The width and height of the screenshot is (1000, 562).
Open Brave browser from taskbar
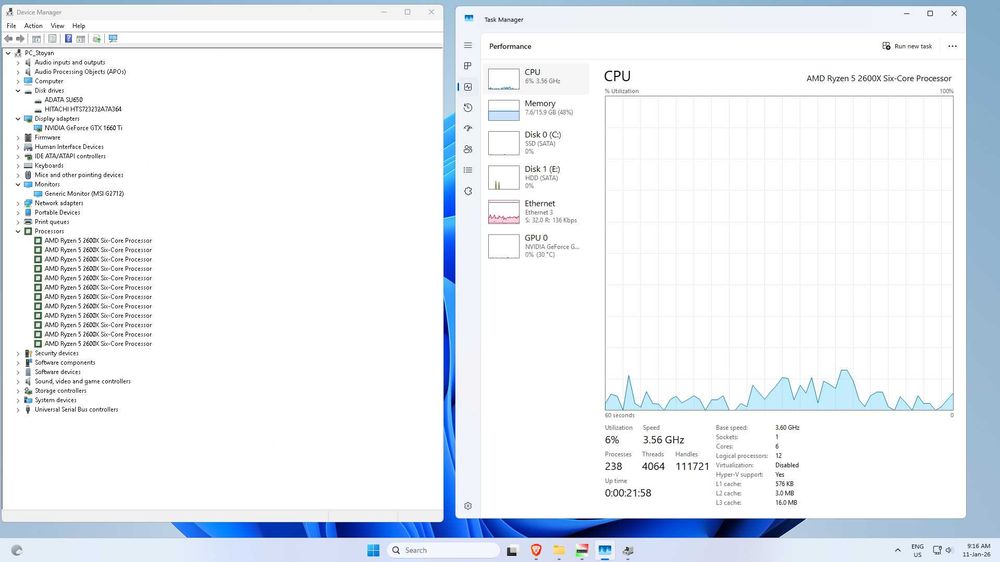(536, 550)
